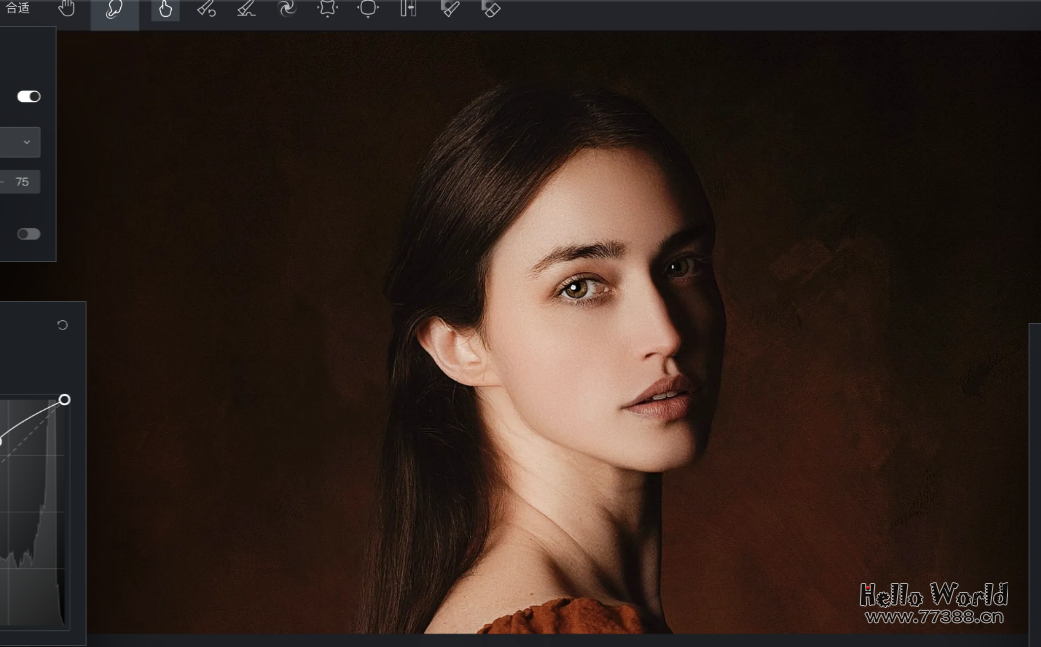Turn on the disabled gray toggle switch

(29, 234)
